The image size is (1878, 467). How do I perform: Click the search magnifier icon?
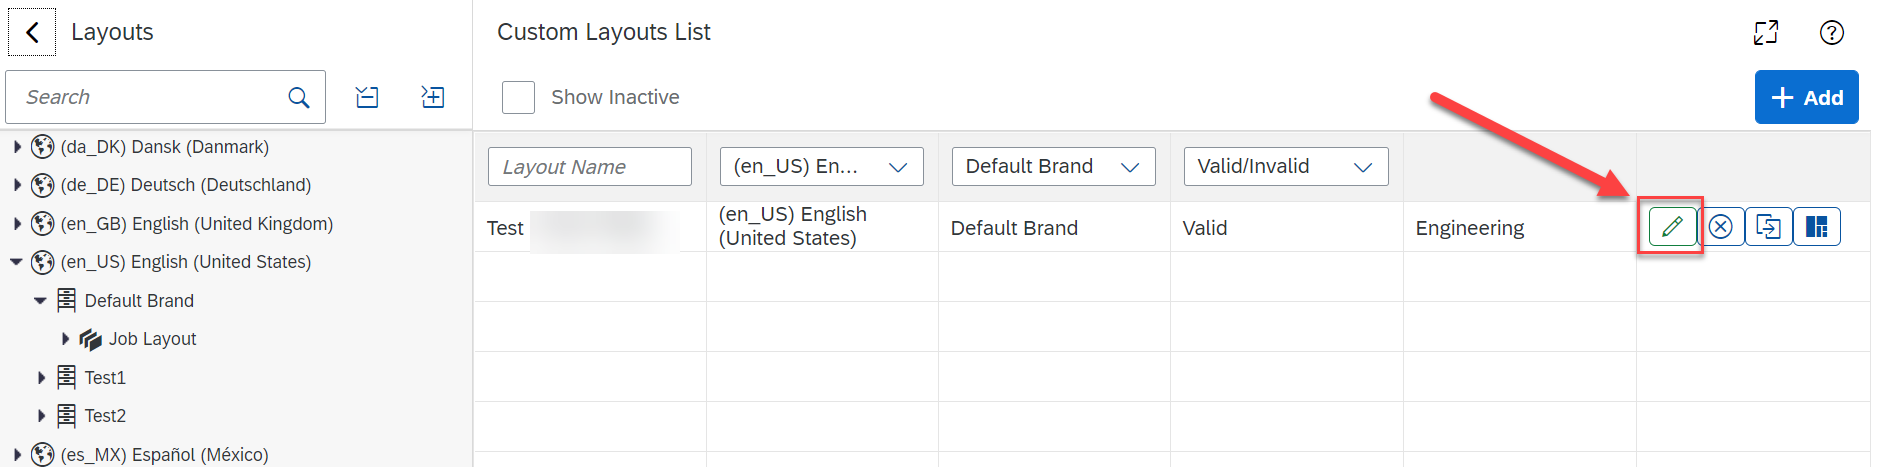pyautogui.click(x=298, y=97)
